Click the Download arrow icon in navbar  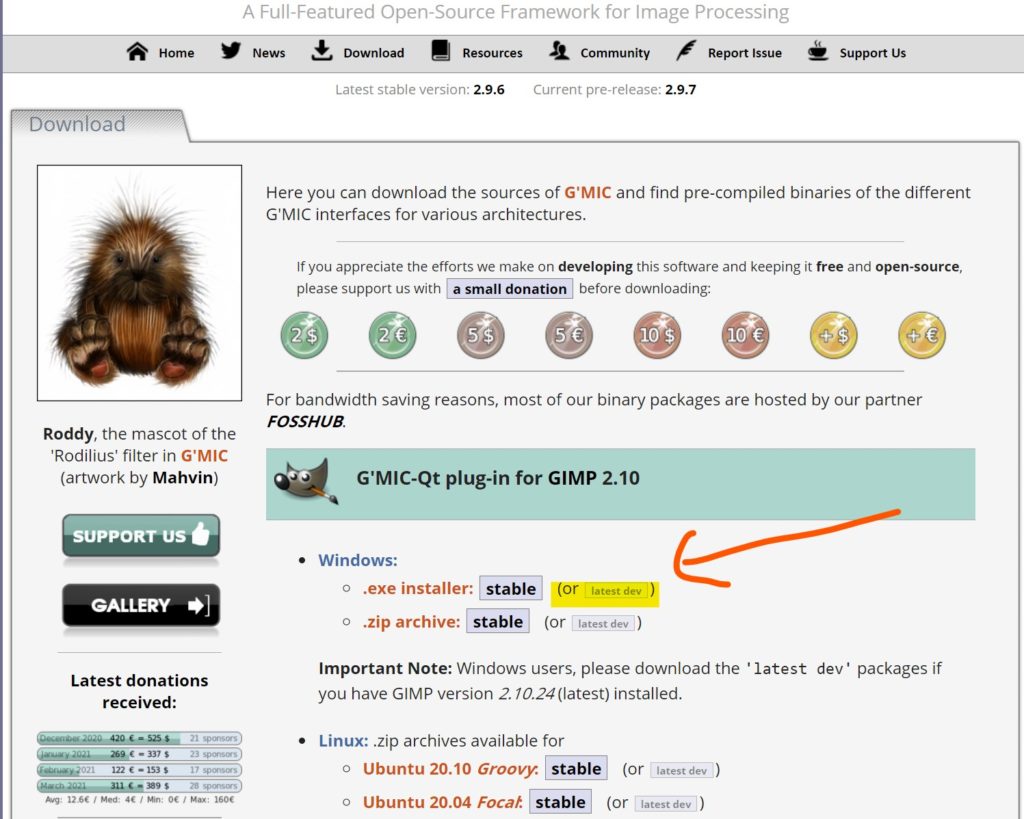click(x=321, y=51)
